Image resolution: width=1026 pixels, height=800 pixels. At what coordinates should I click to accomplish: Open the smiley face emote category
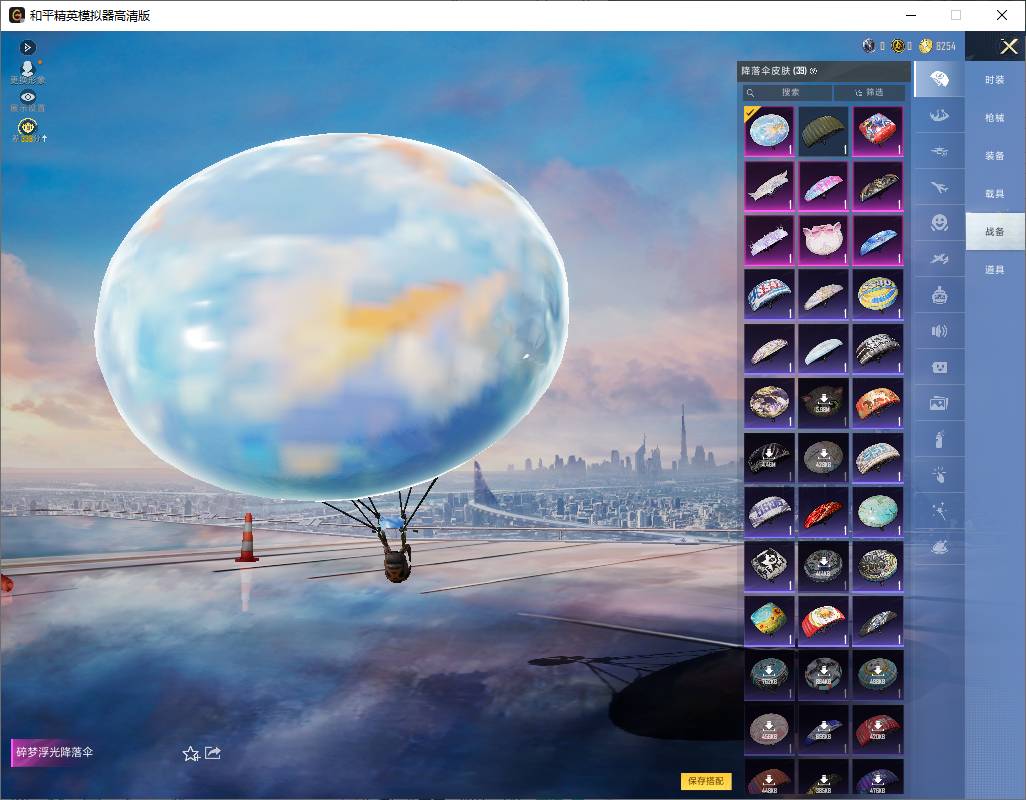coord(939,222)
